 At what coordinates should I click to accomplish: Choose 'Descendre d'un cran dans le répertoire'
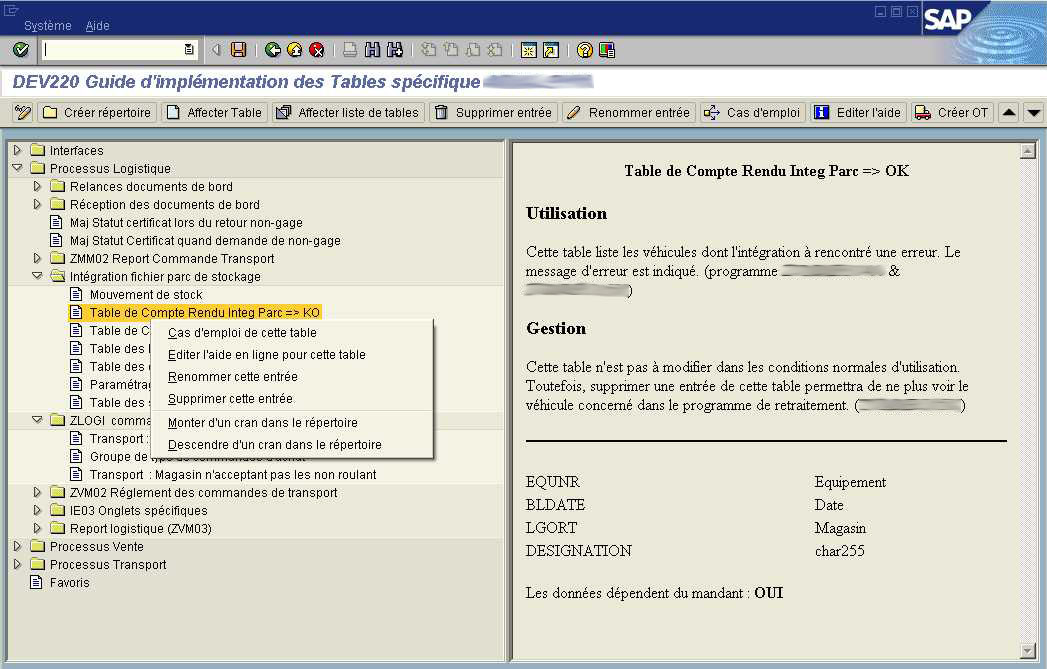pos(274,445)
